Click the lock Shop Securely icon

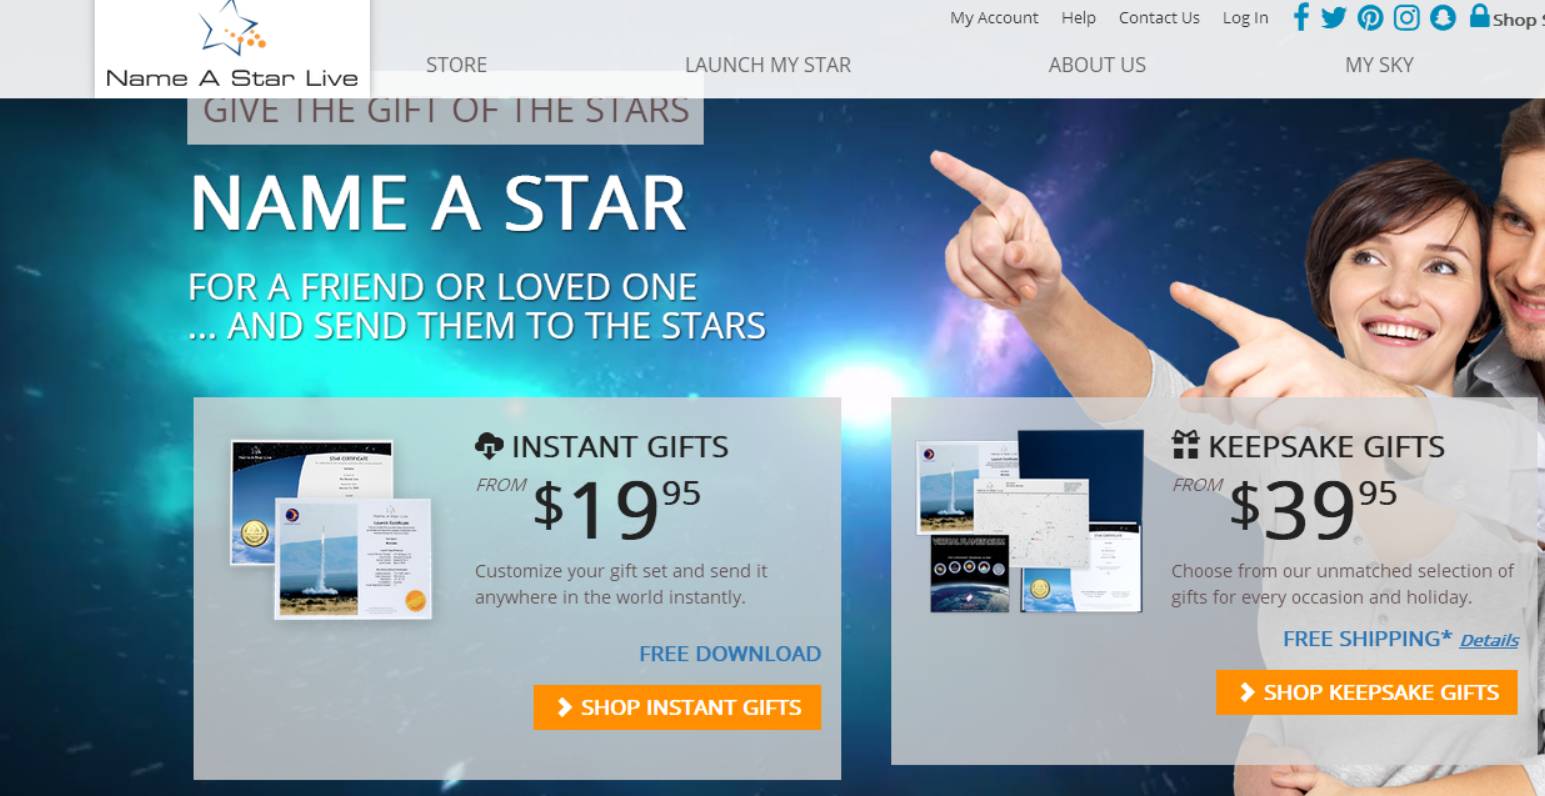[x=1480, y=16]
